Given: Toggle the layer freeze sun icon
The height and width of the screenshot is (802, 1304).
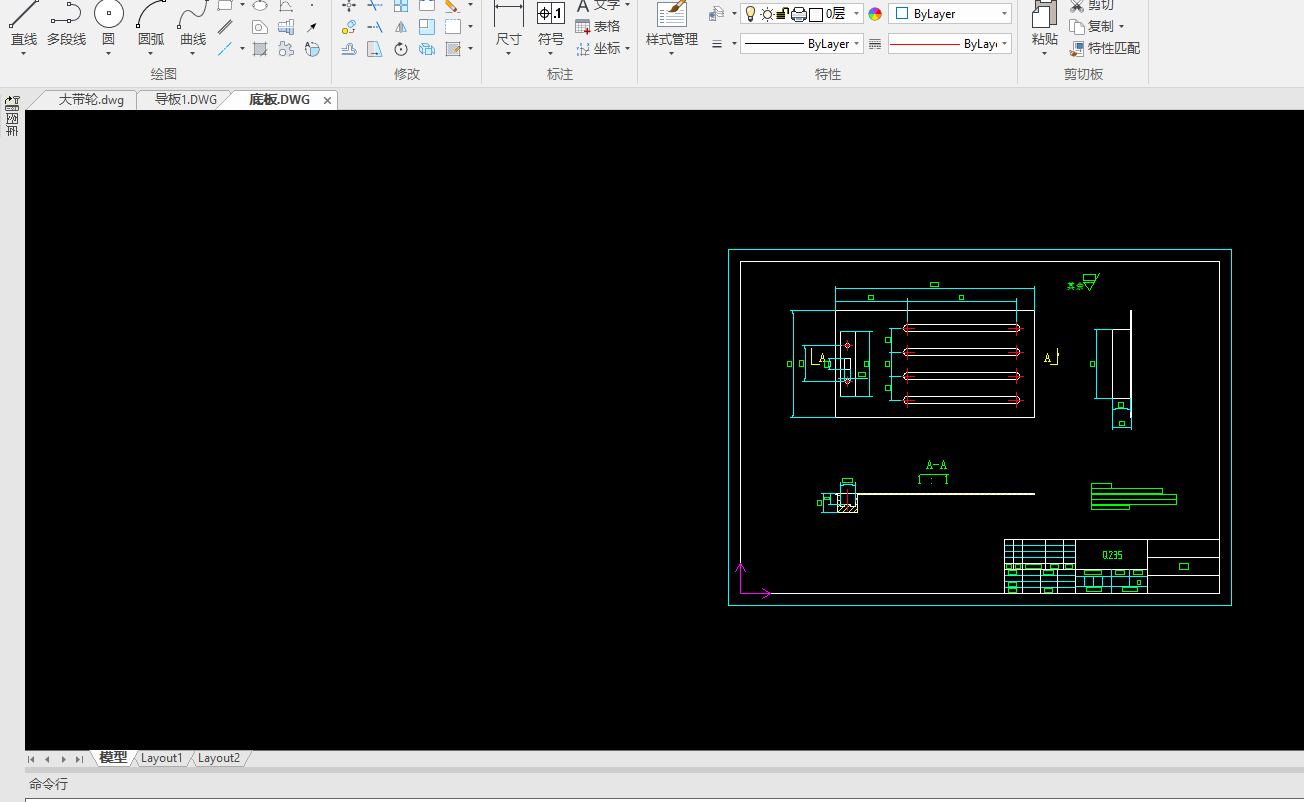Looking at the screenshot, I should point(767,14).
